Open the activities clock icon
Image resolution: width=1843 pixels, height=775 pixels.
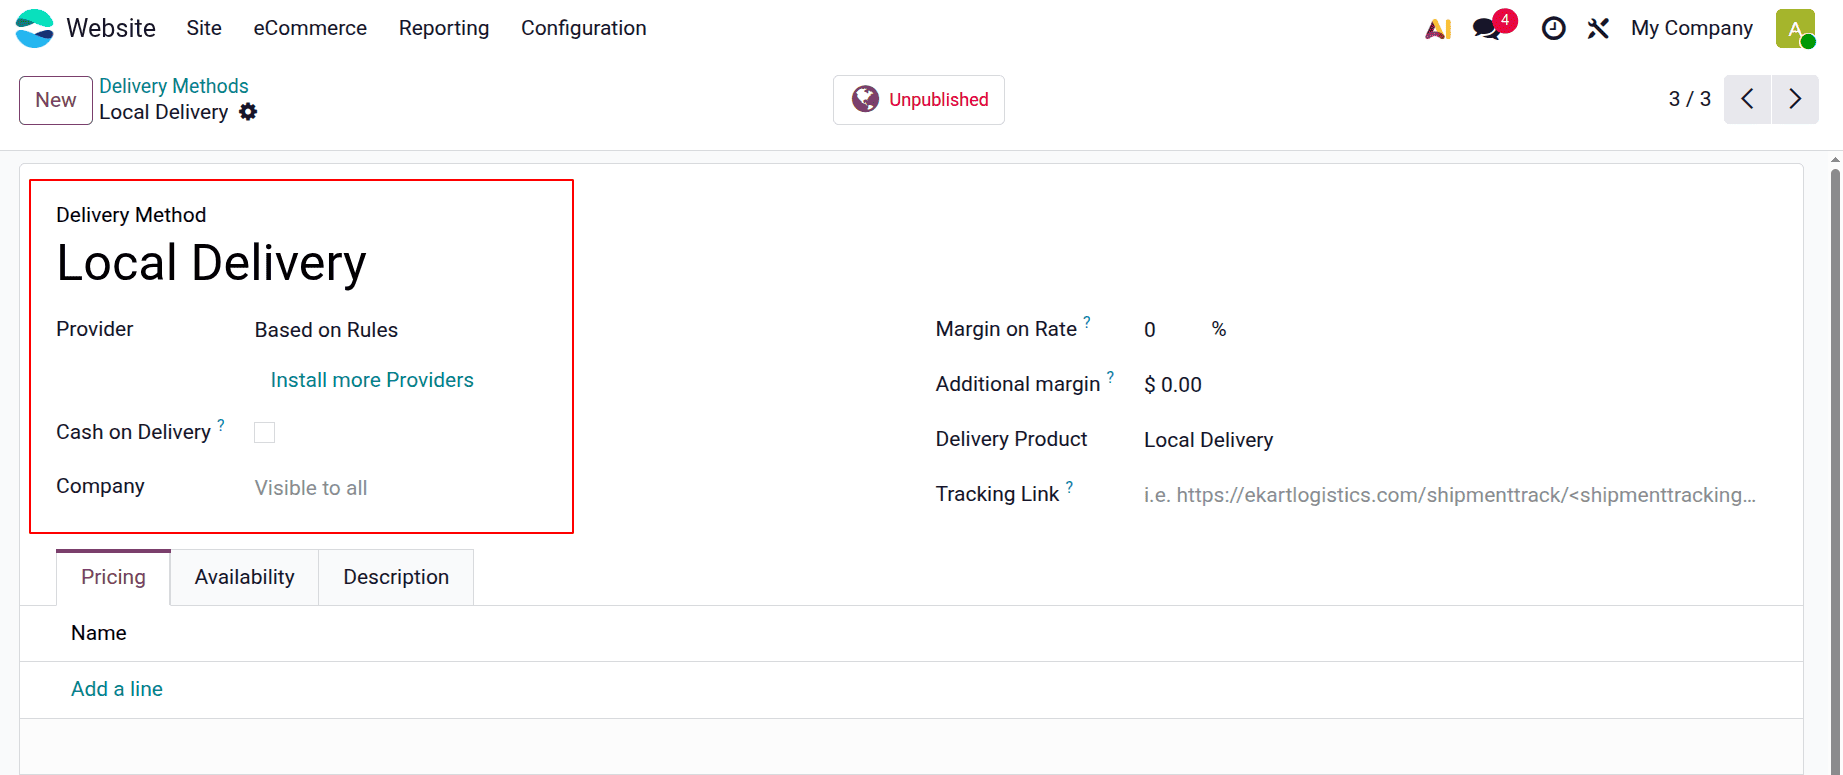(x=1553, y=29)
